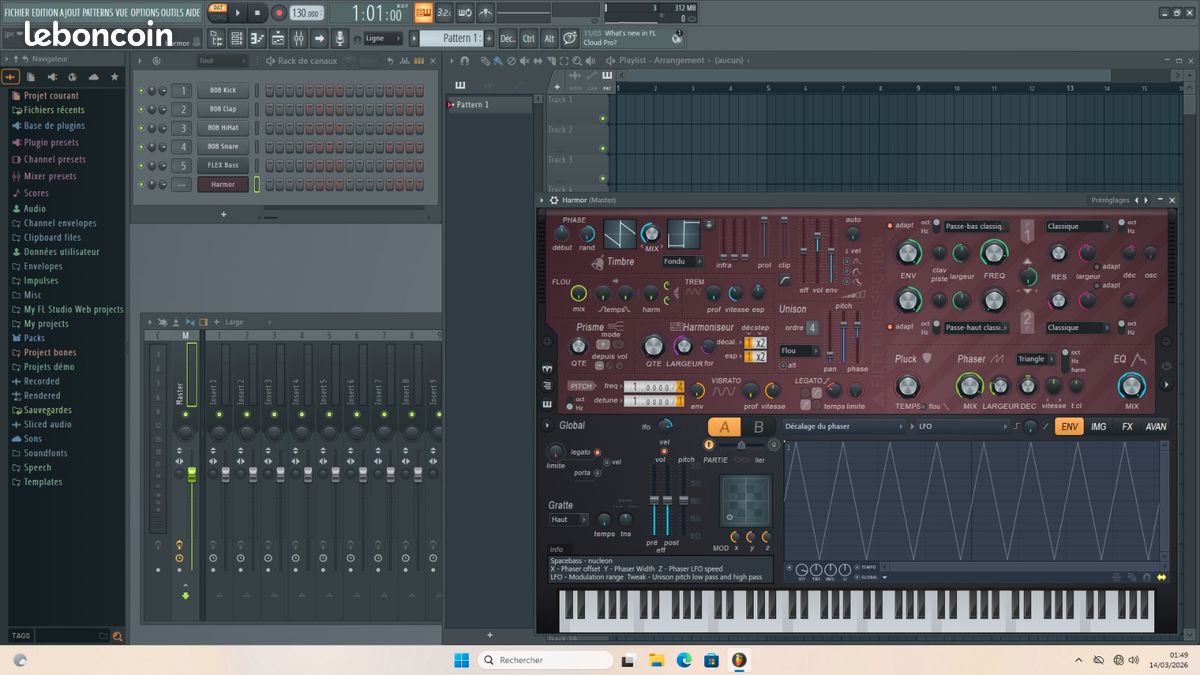Toggle the metronome icon in top toolbar
Image resolution: width=1200 pixels, height=675 pixels.
coord(486,13)
